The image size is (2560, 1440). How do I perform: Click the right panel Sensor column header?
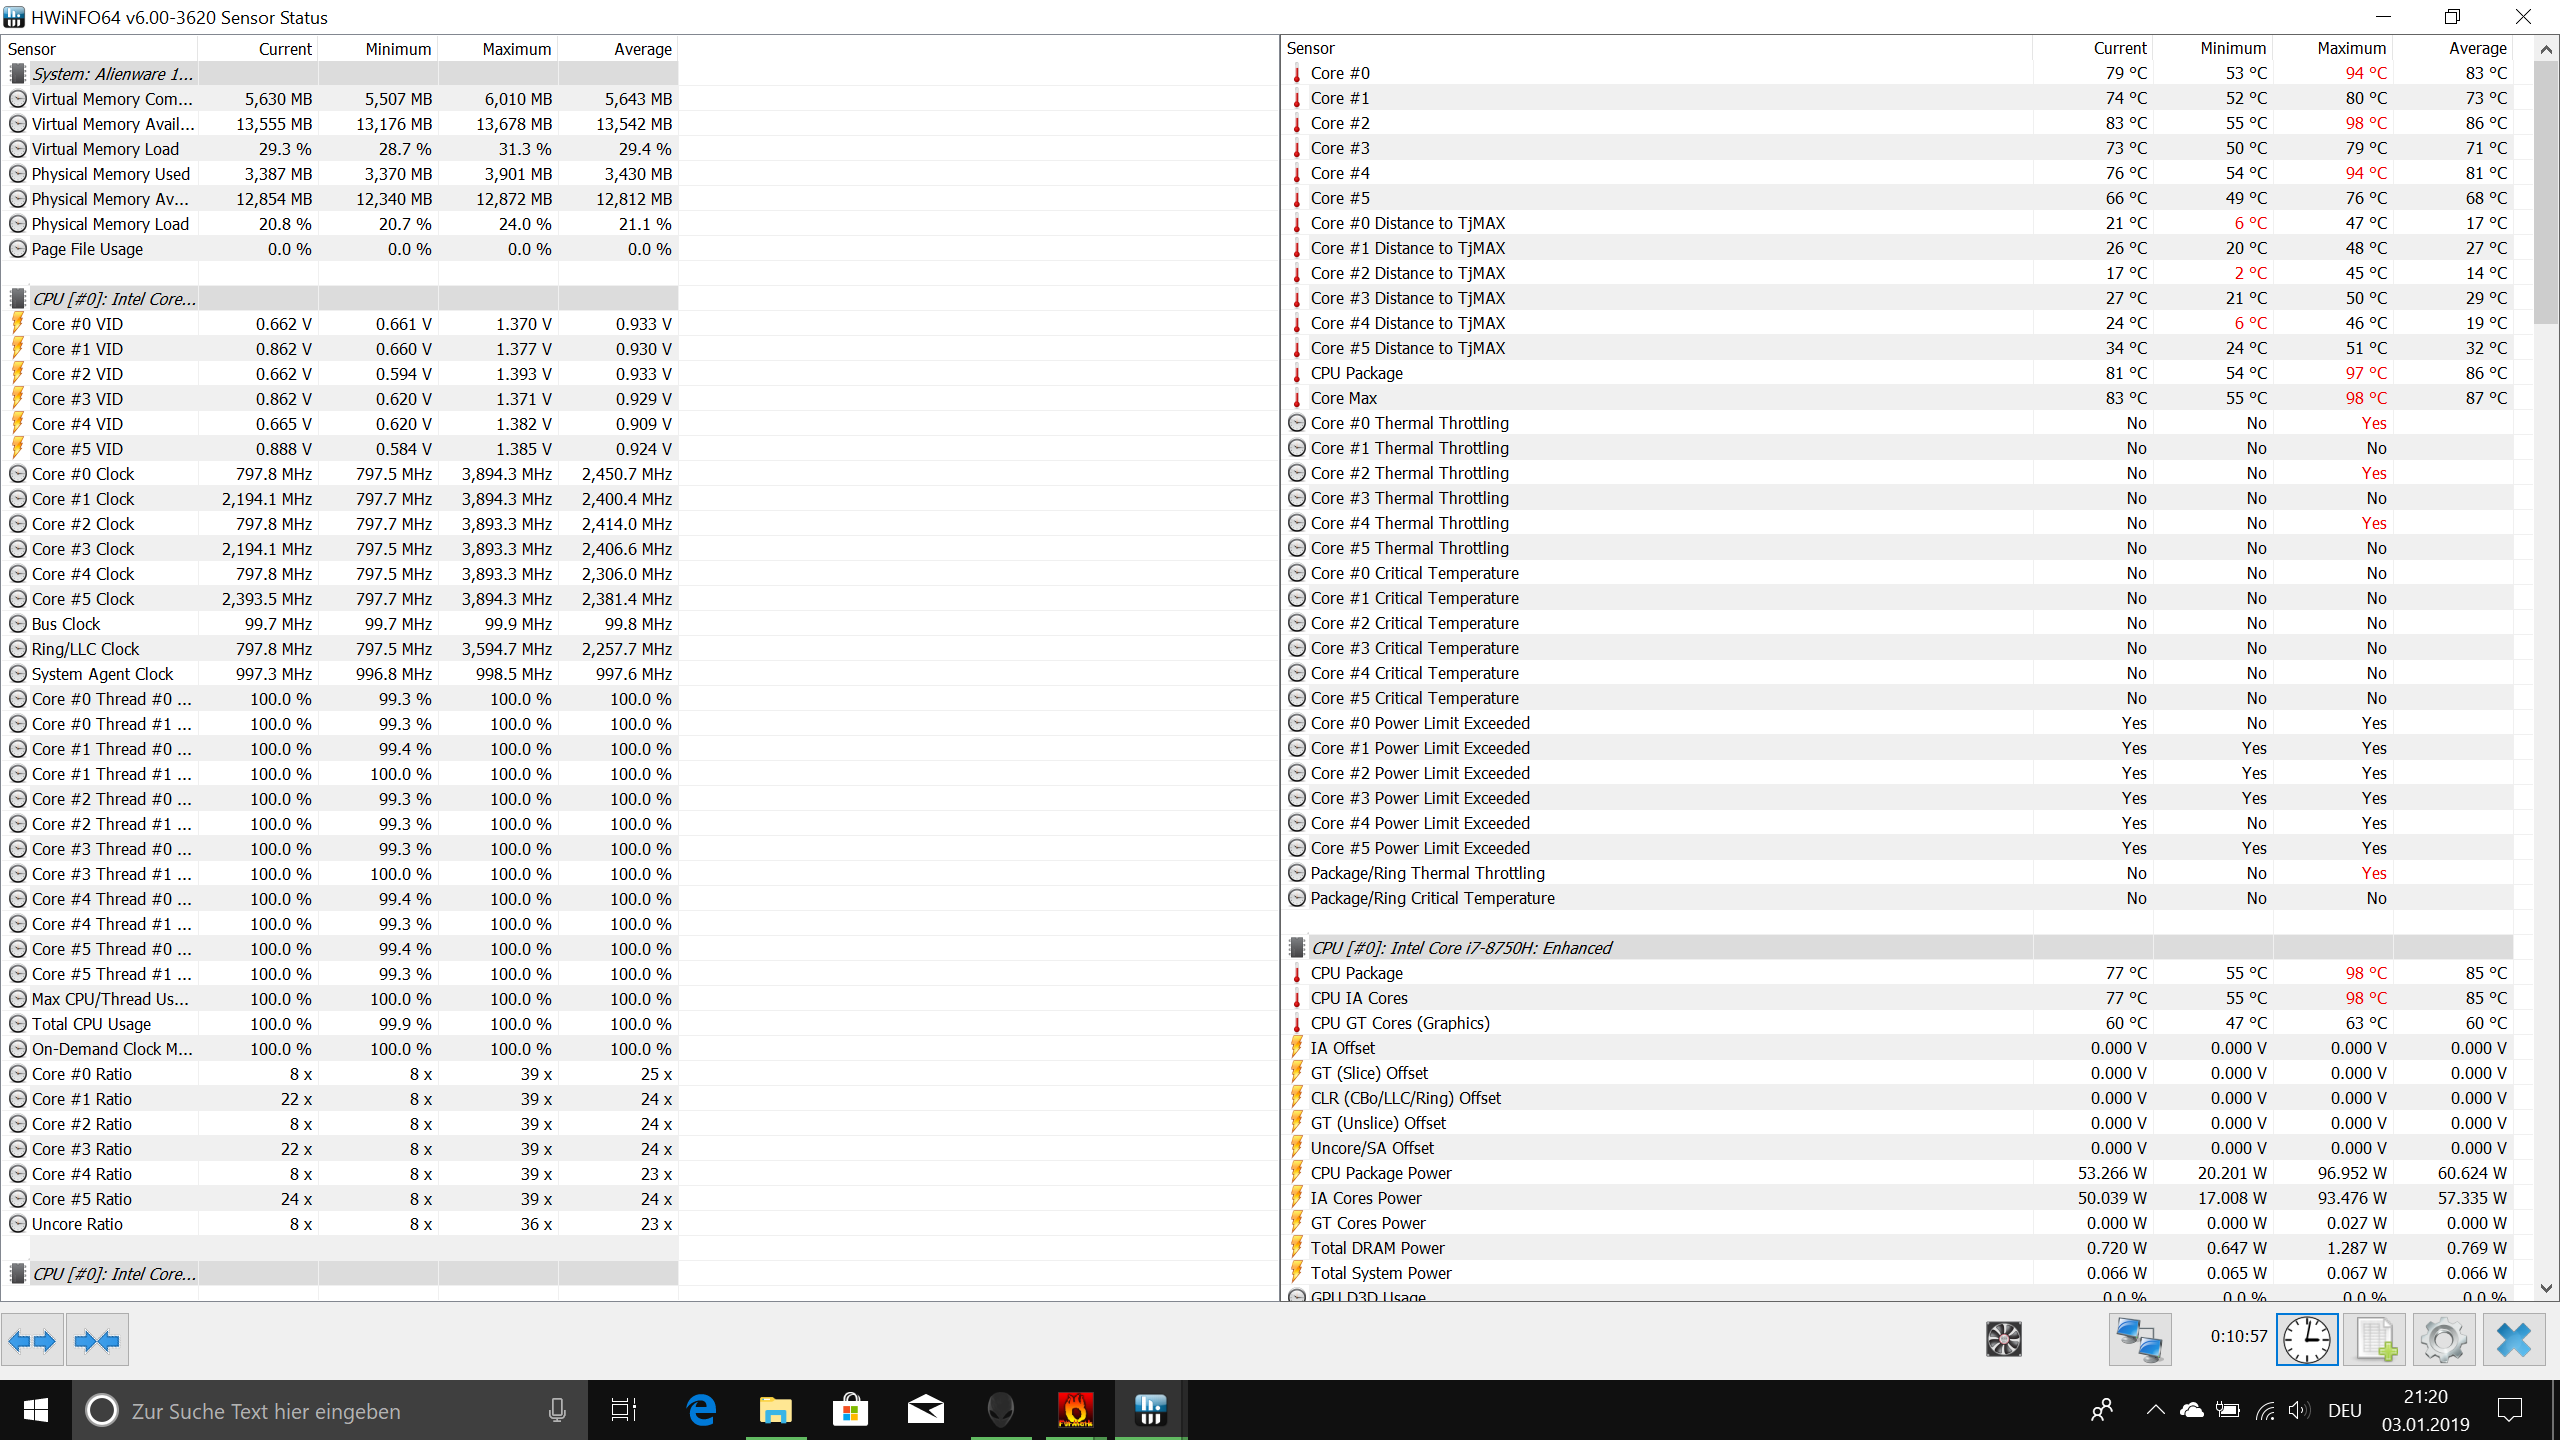1657,48
